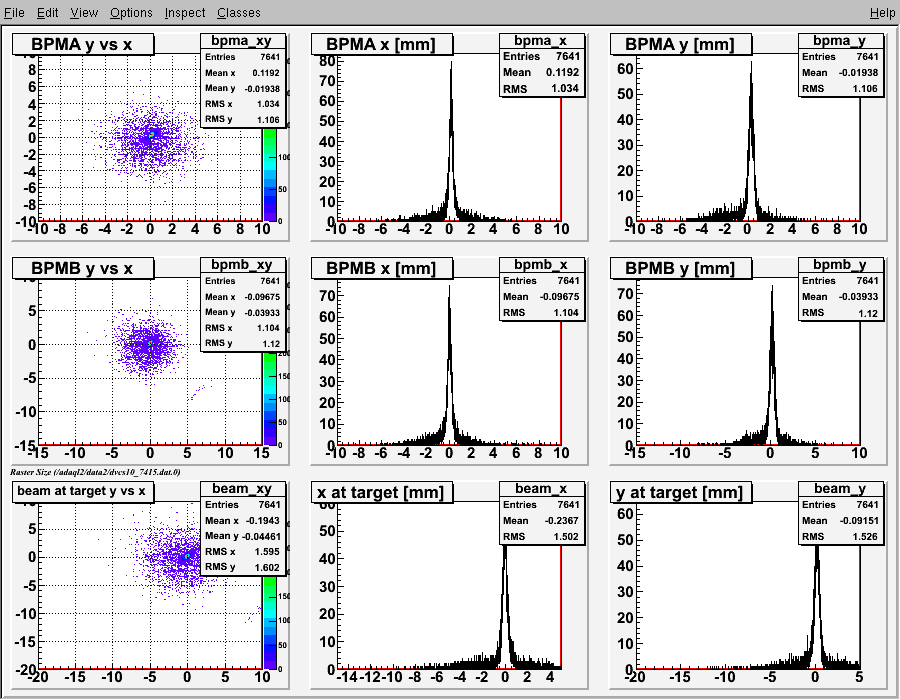Open the Help menu

(x=882, y=13)
